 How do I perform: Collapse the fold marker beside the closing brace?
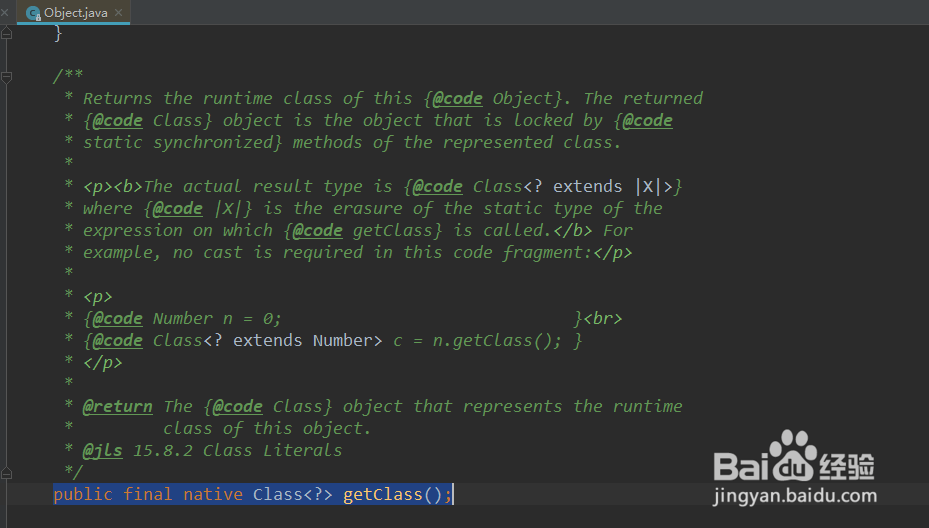coord(7,33)
